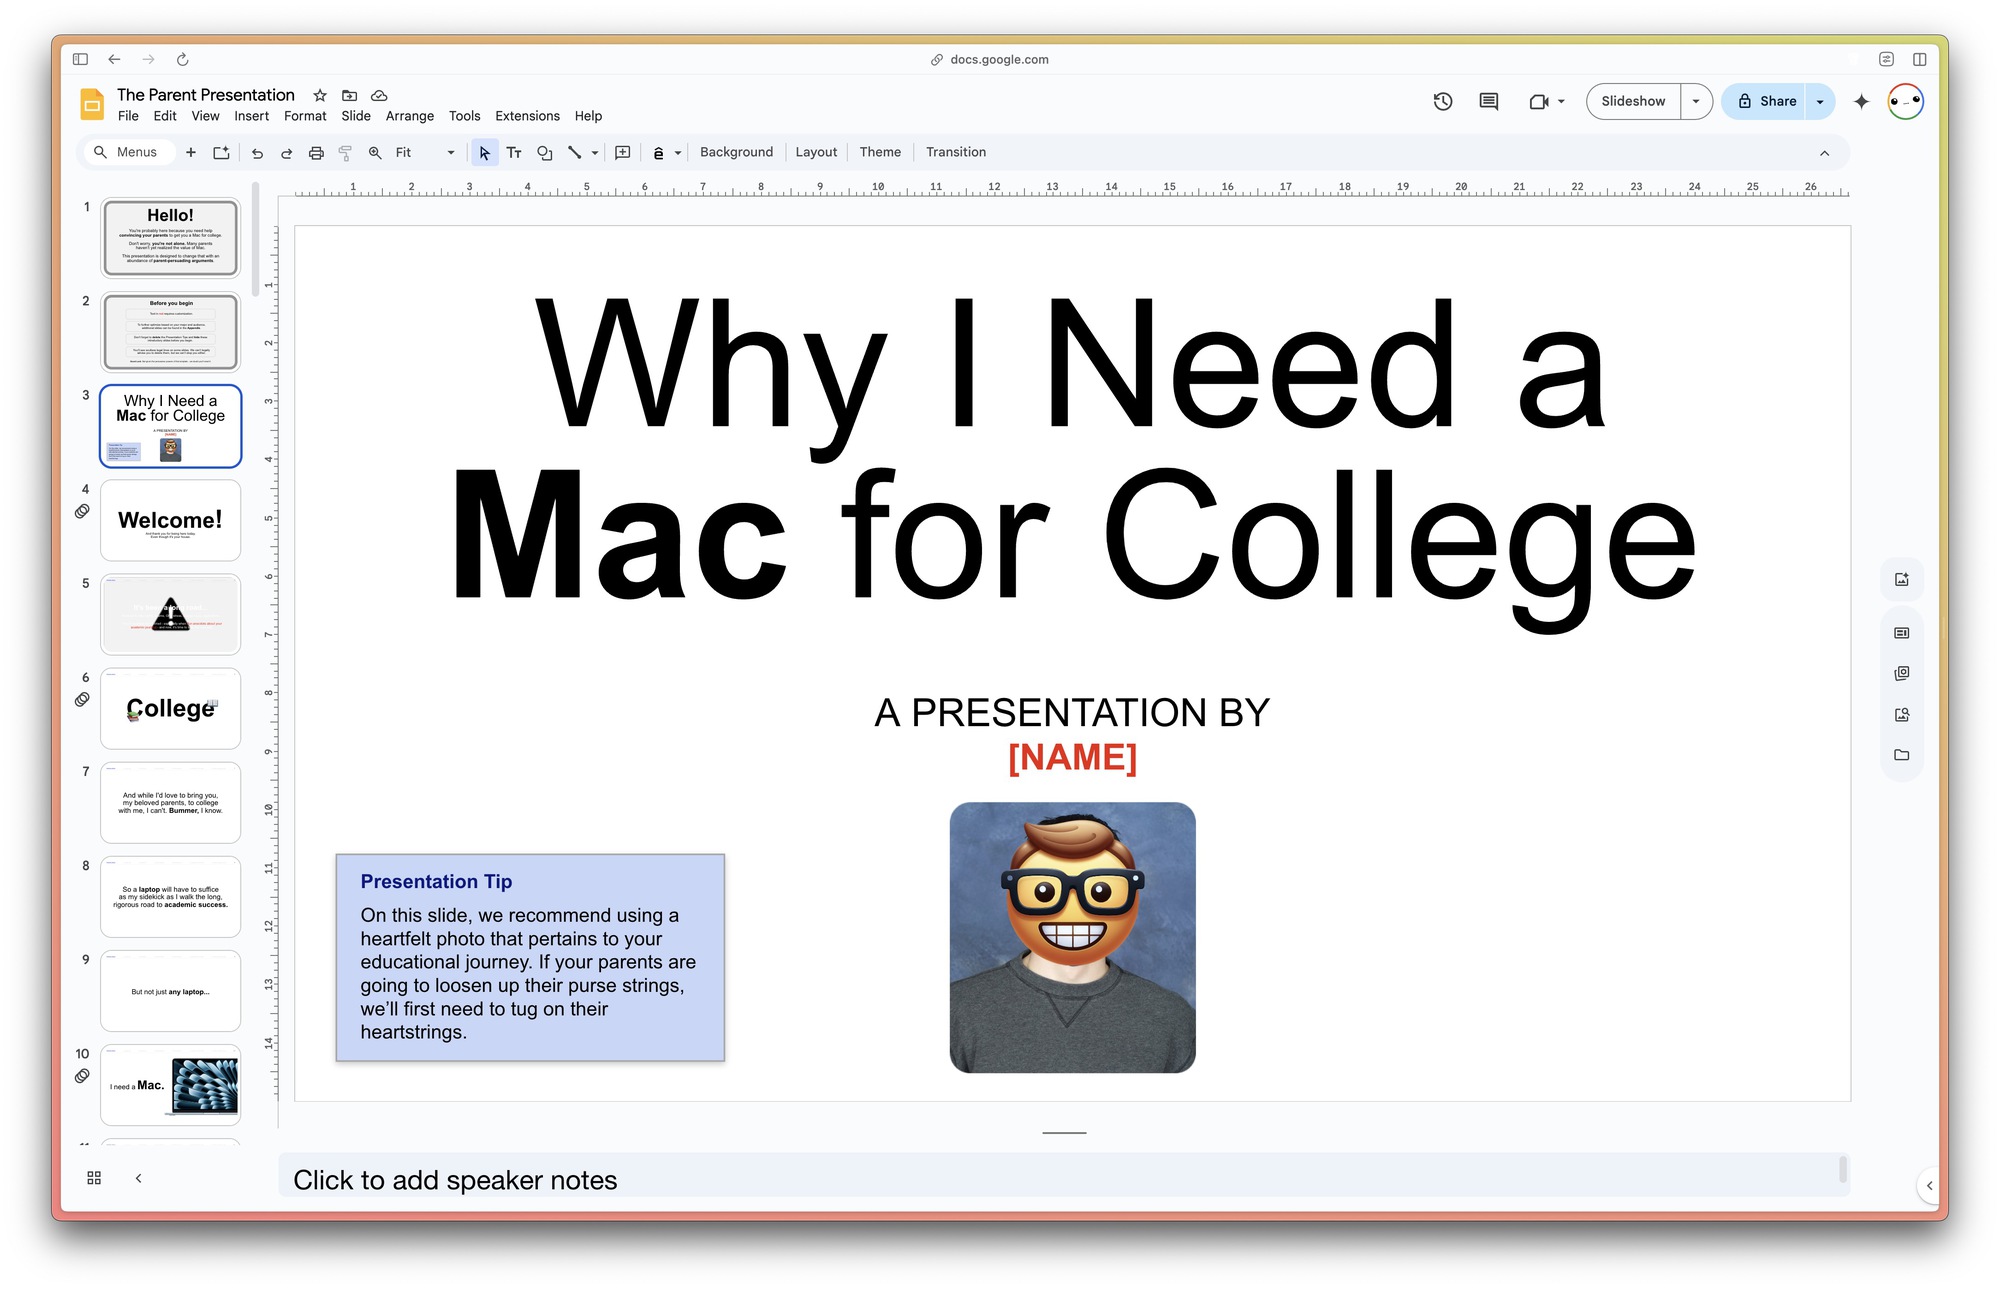This screenshot has width=2000, height=1289.
Task: Click the Share button
Action: point(1765,101)
